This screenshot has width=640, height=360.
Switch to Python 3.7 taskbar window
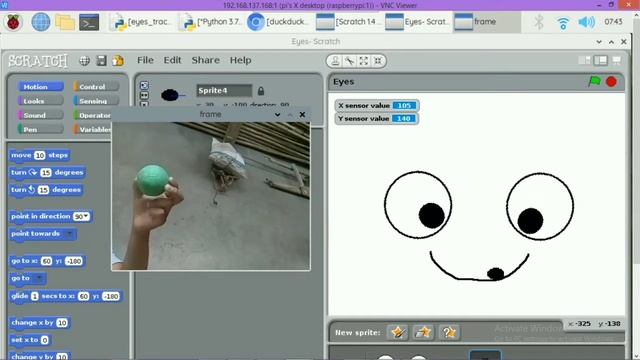pyautogui.click(x=211, y=22)
